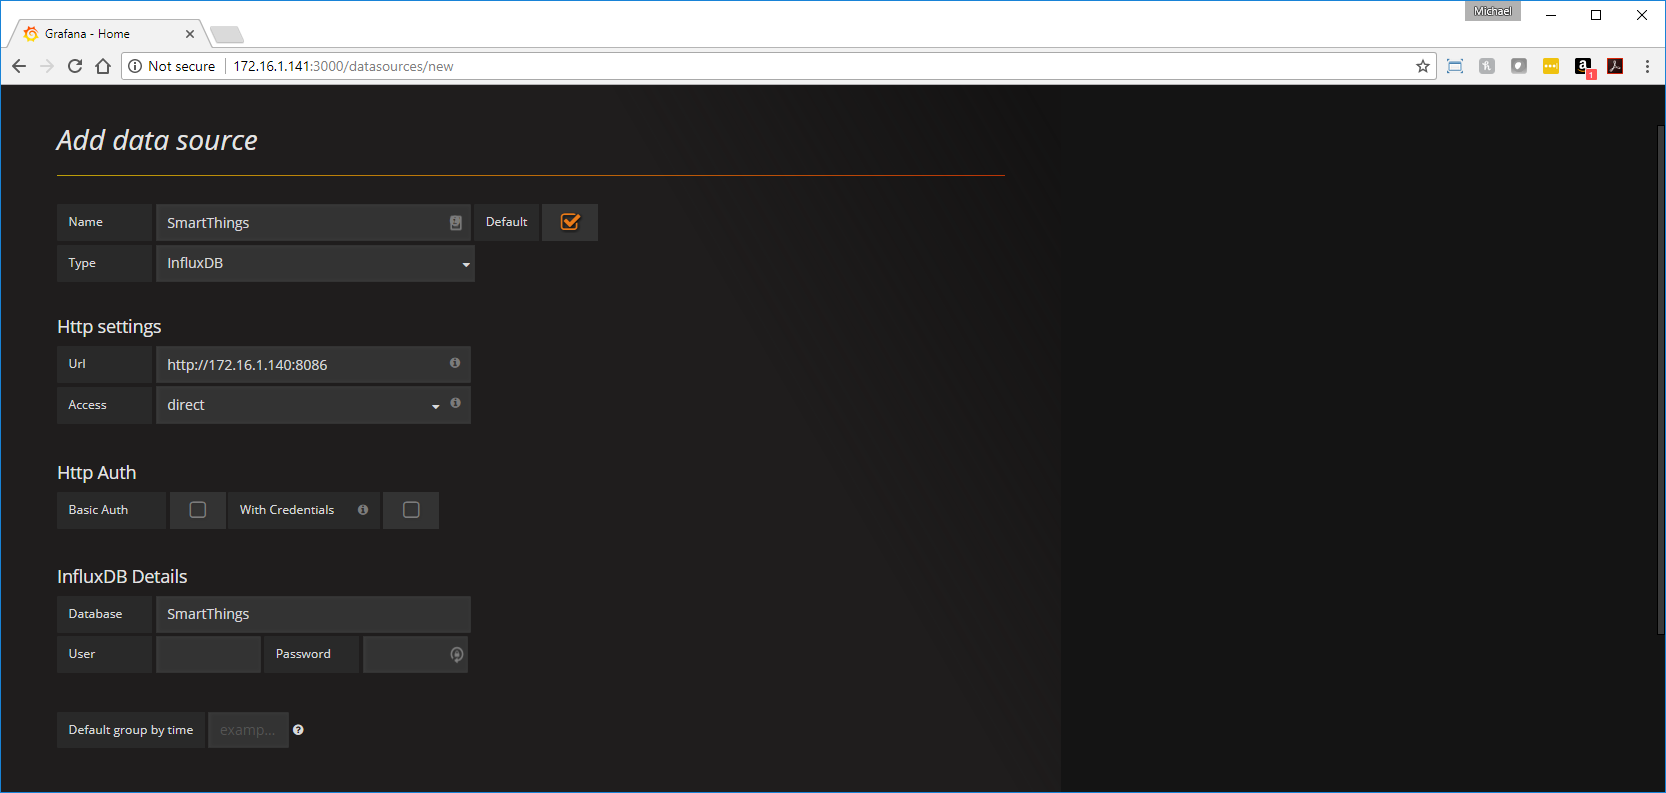Click the Grafana favicon on the tab

pyautogui.click(x=31, y=33)
